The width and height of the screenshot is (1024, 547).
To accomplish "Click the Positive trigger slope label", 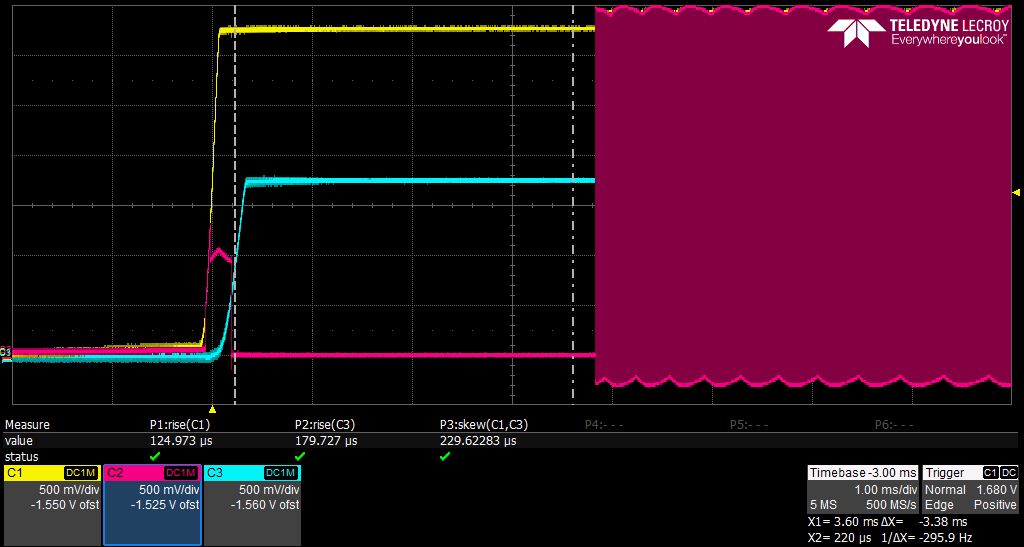I will pyautogui.click(x=996, y=505).
